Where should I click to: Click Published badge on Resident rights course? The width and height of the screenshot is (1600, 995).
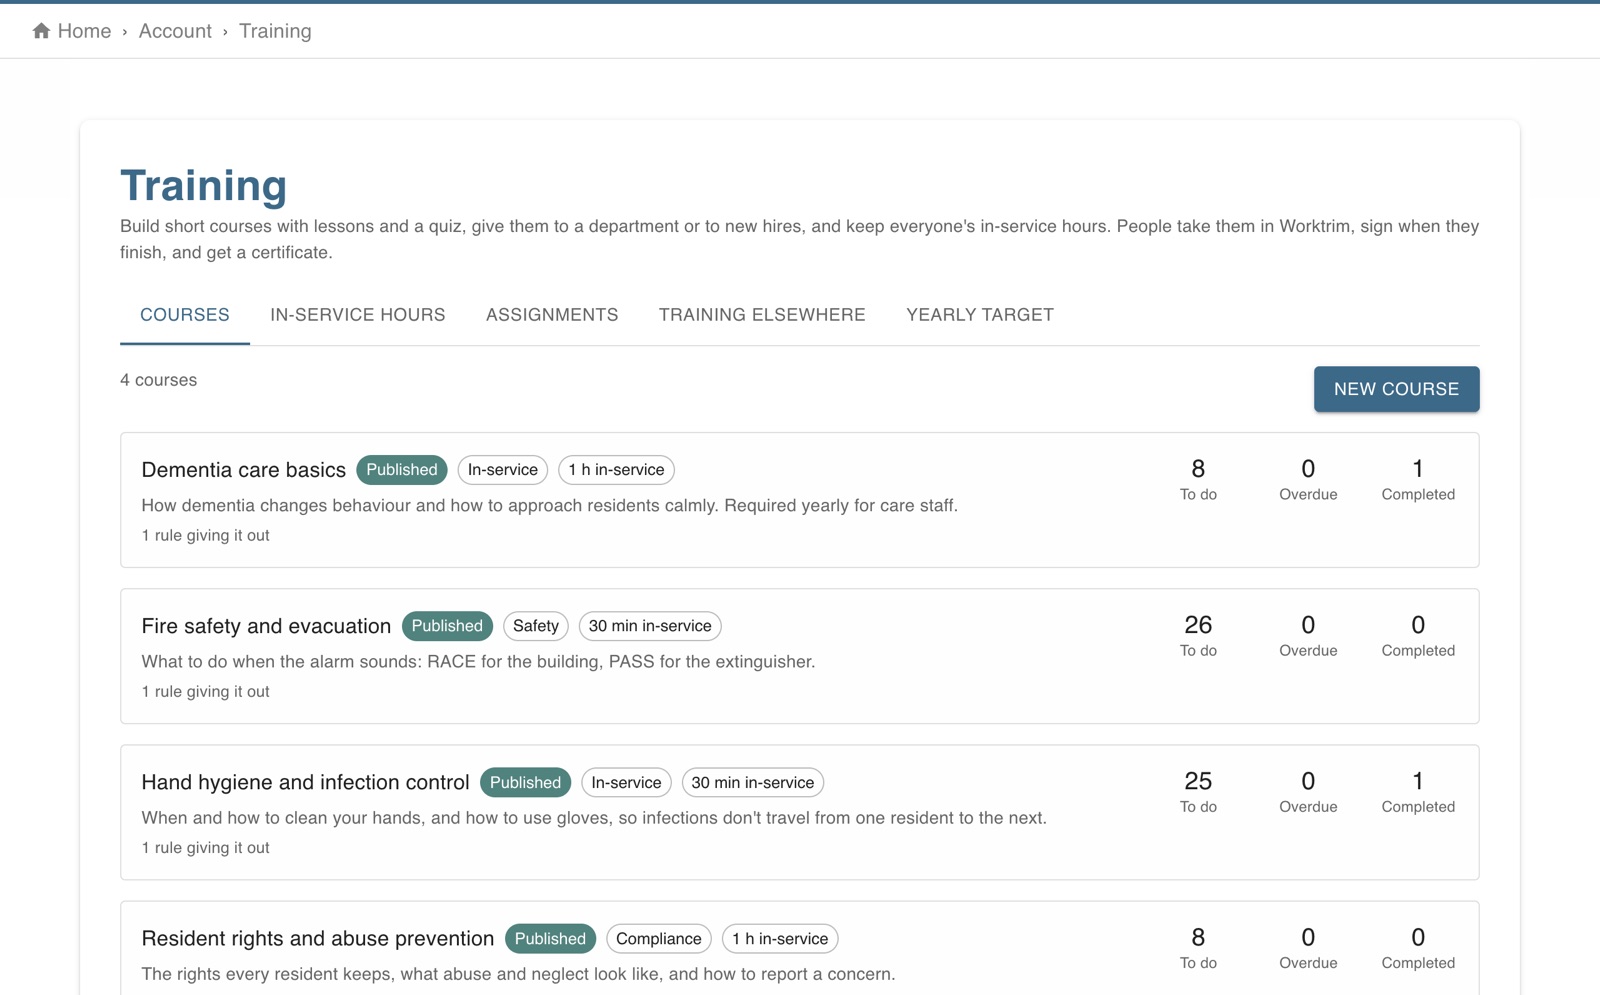click(x=550, y=938)
